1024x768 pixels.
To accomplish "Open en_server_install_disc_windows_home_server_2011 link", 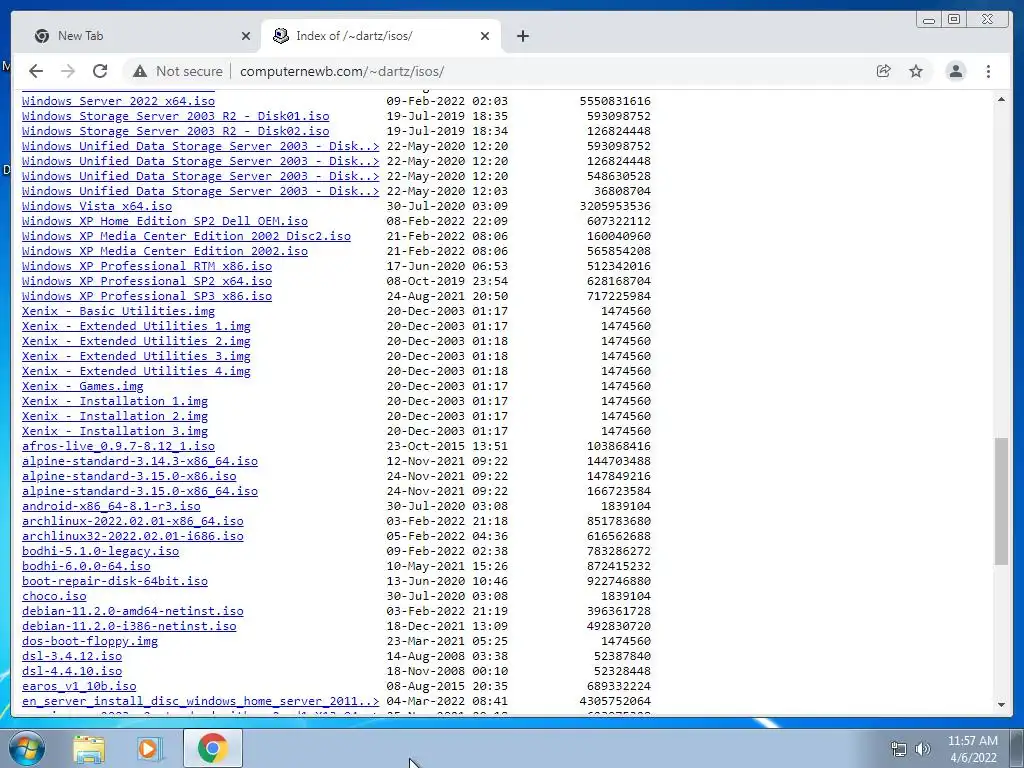I will tap(200, 702).
